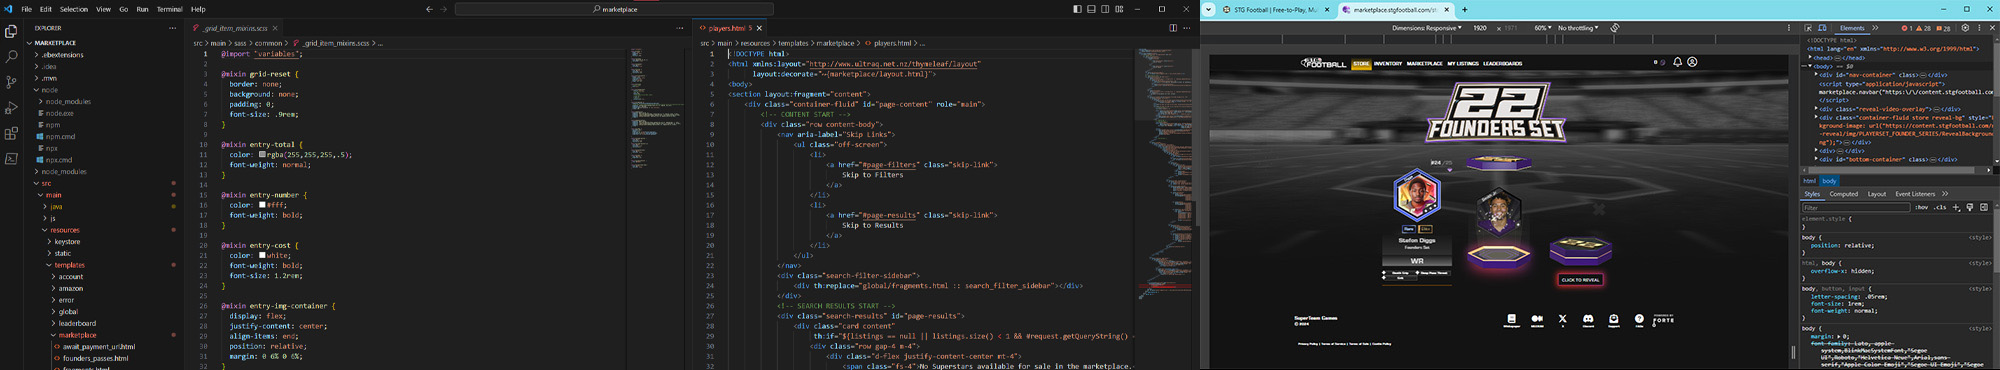
Task: Toggle primary side bar in VS Code title bar
Action: pos(1077,9)
